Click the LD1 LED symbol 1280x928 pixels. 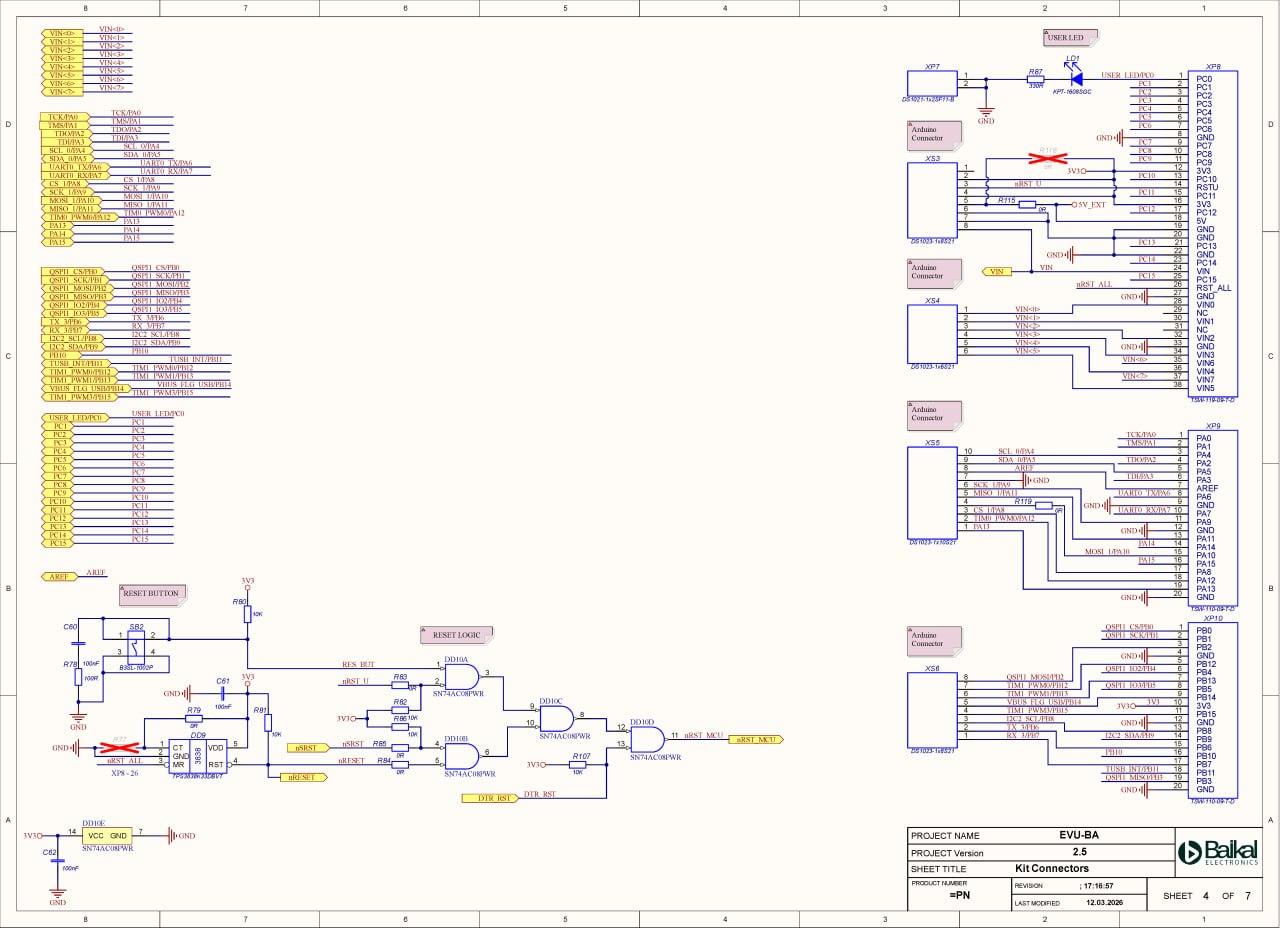(x=1076, y=78)
